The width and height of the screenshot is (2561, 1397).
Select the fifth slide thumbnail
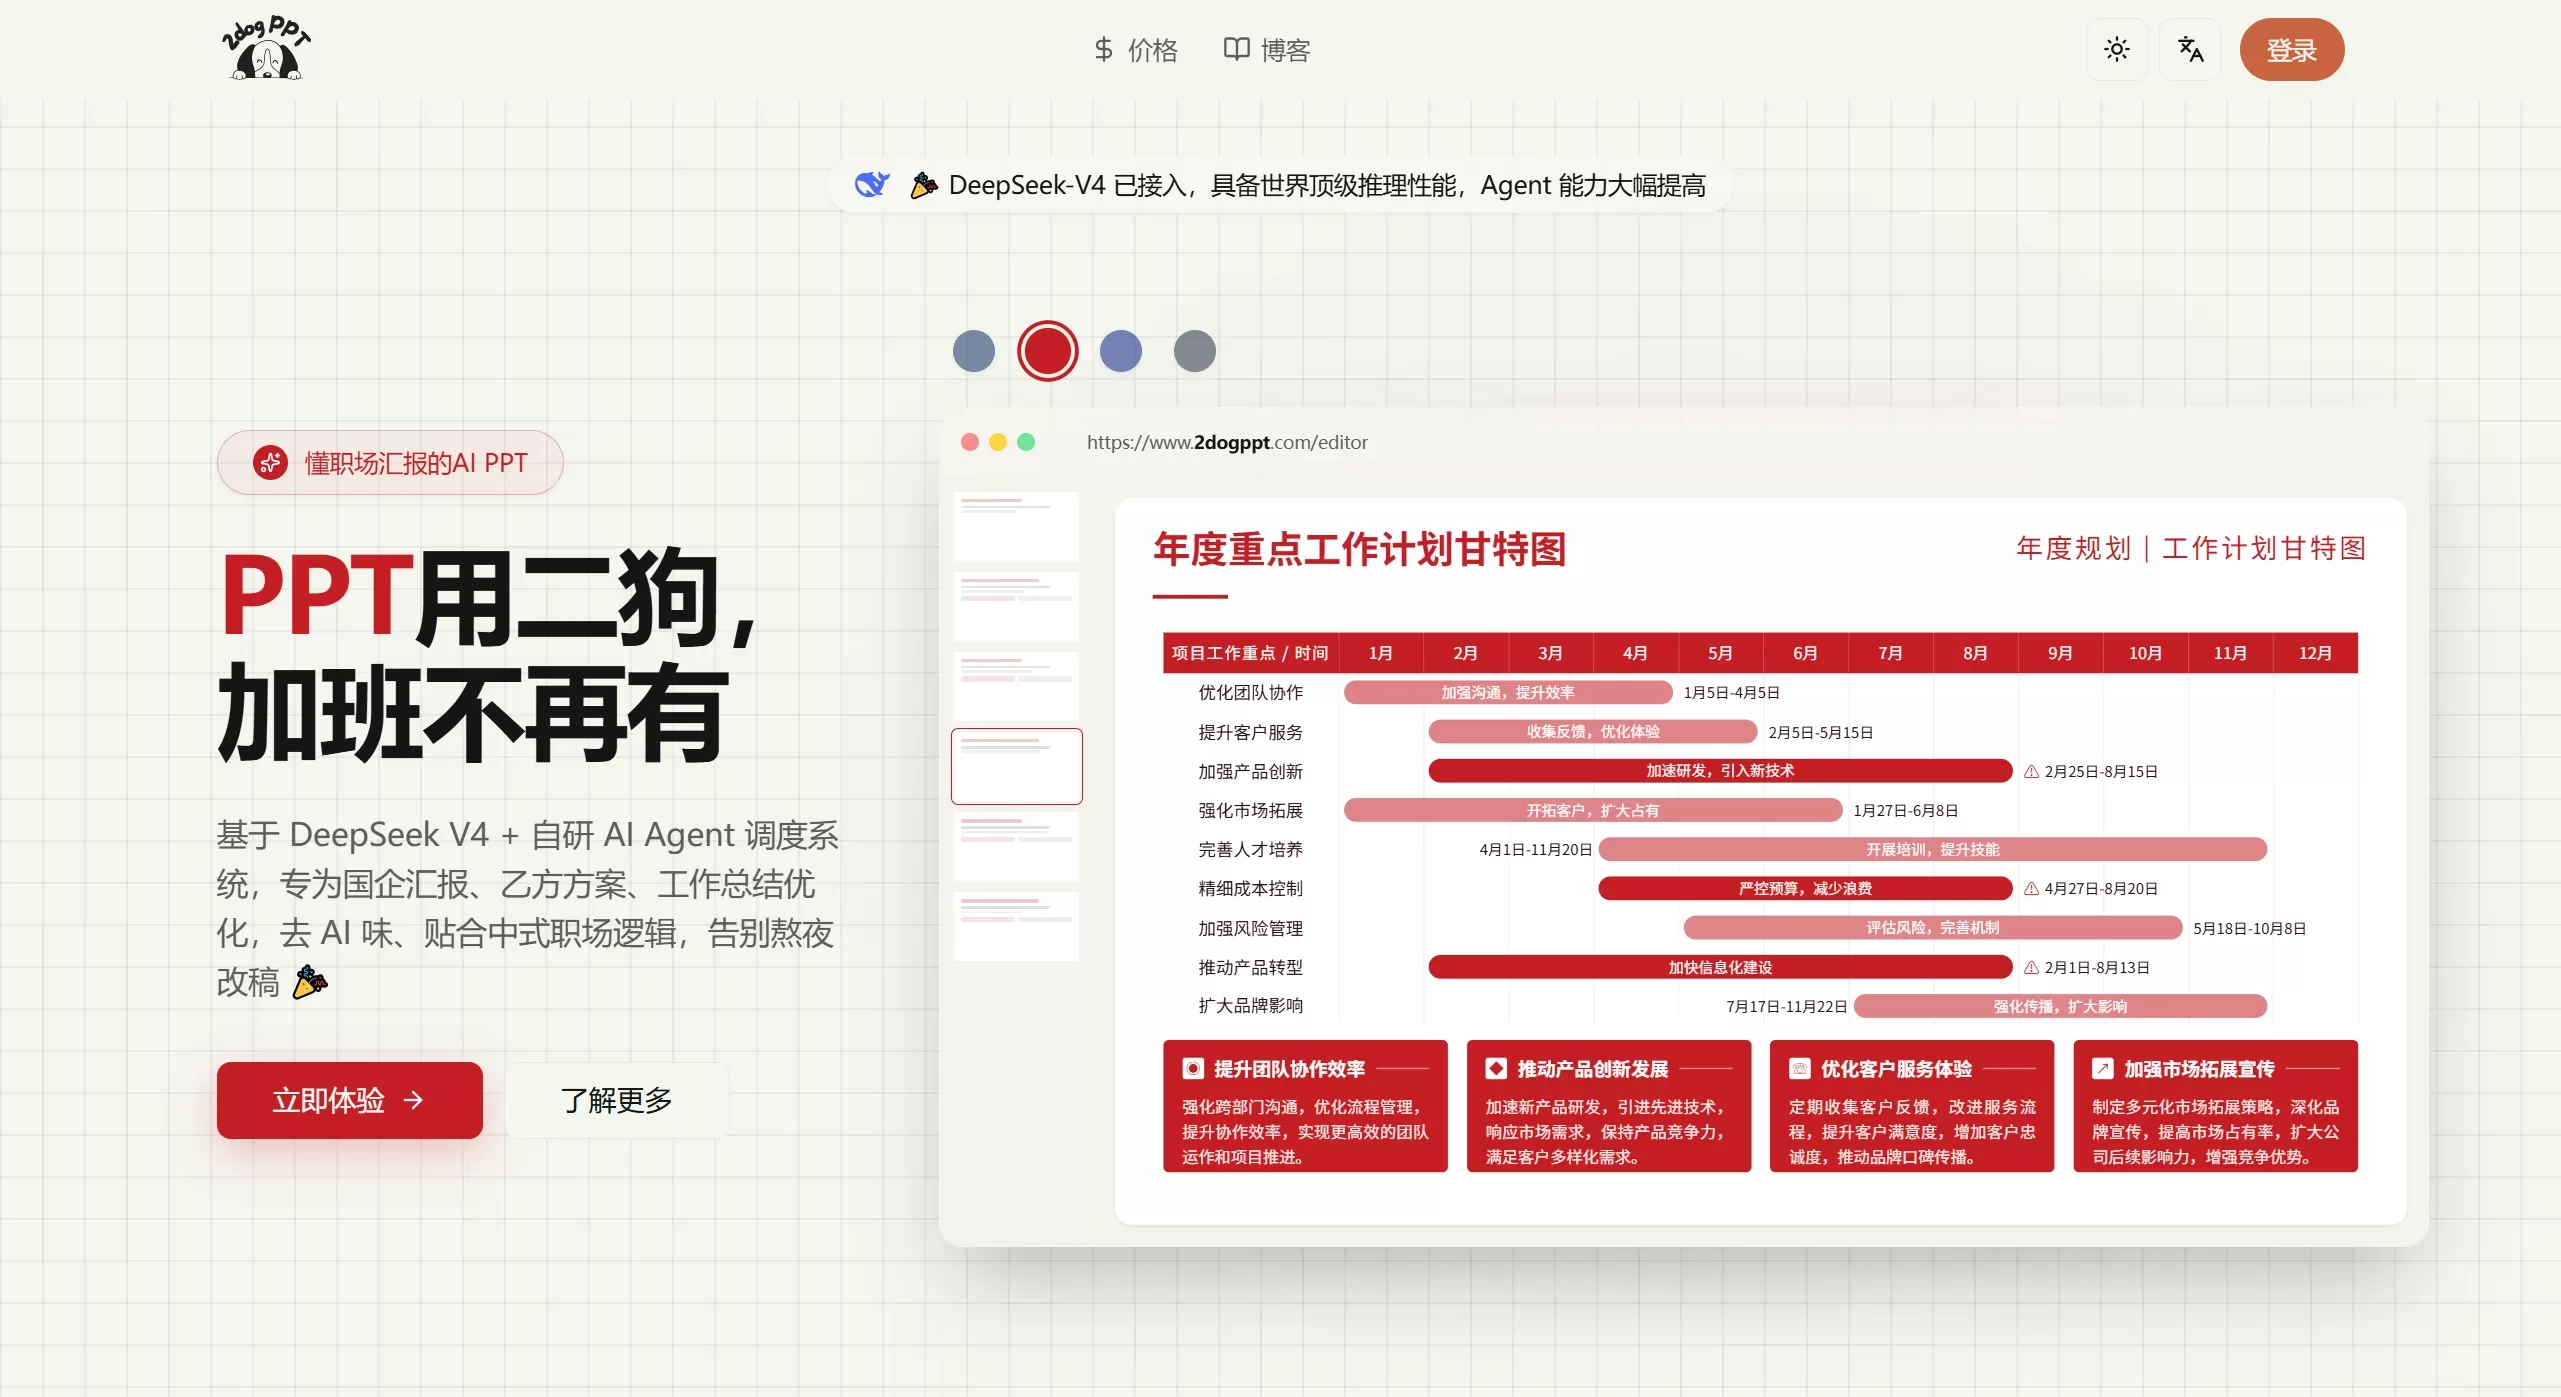(x=1016, y=846)
